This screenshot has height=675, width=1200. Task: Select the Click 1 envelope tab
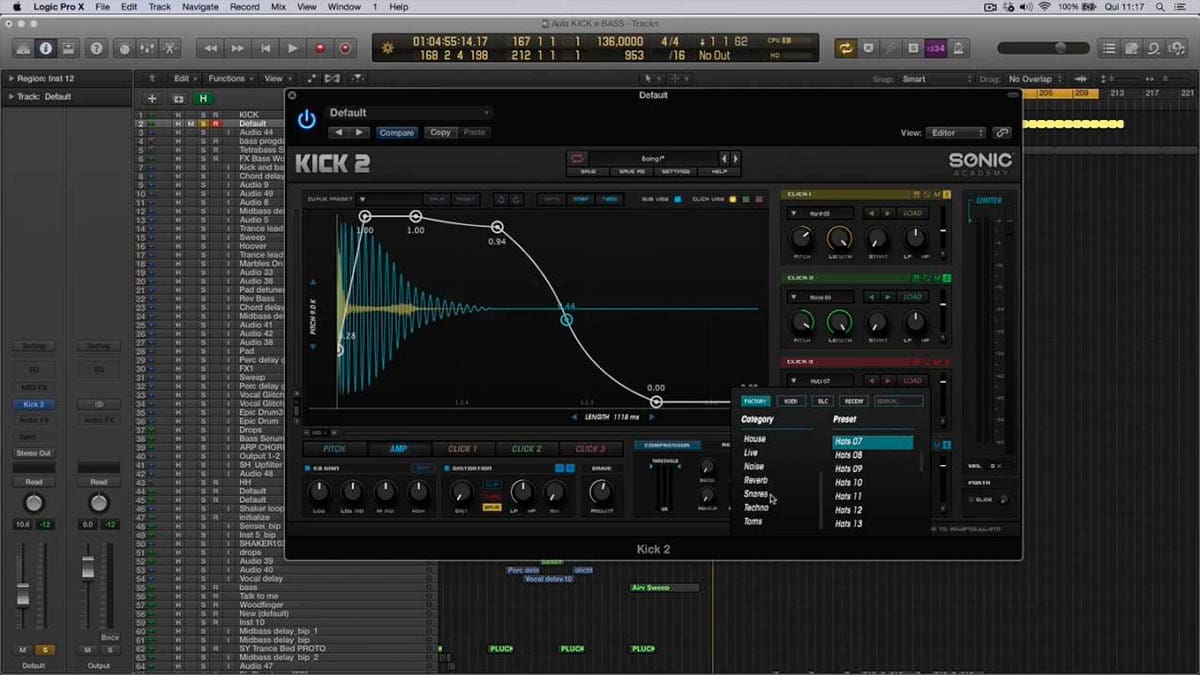coord(462,449)
